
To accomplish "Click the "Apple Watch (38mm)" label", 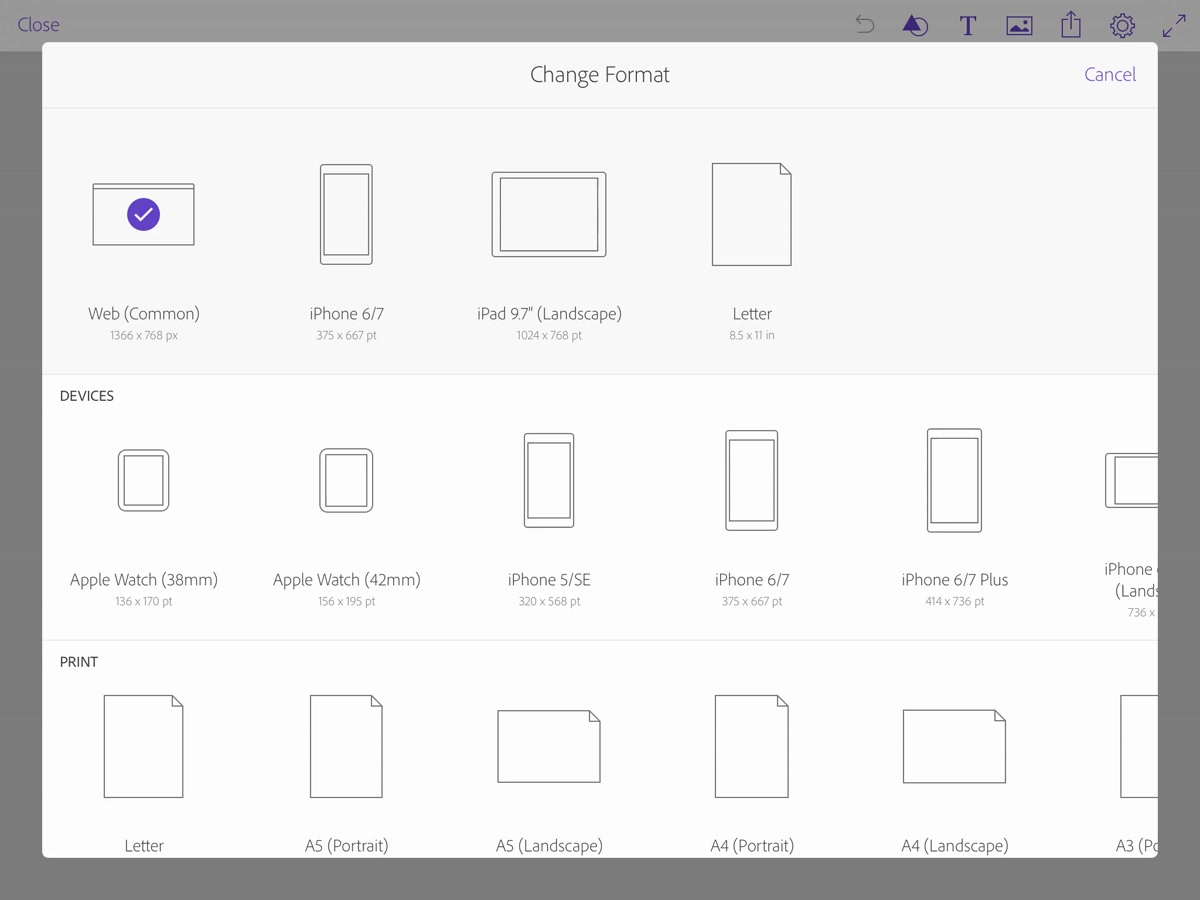I will tap(144, 579).
